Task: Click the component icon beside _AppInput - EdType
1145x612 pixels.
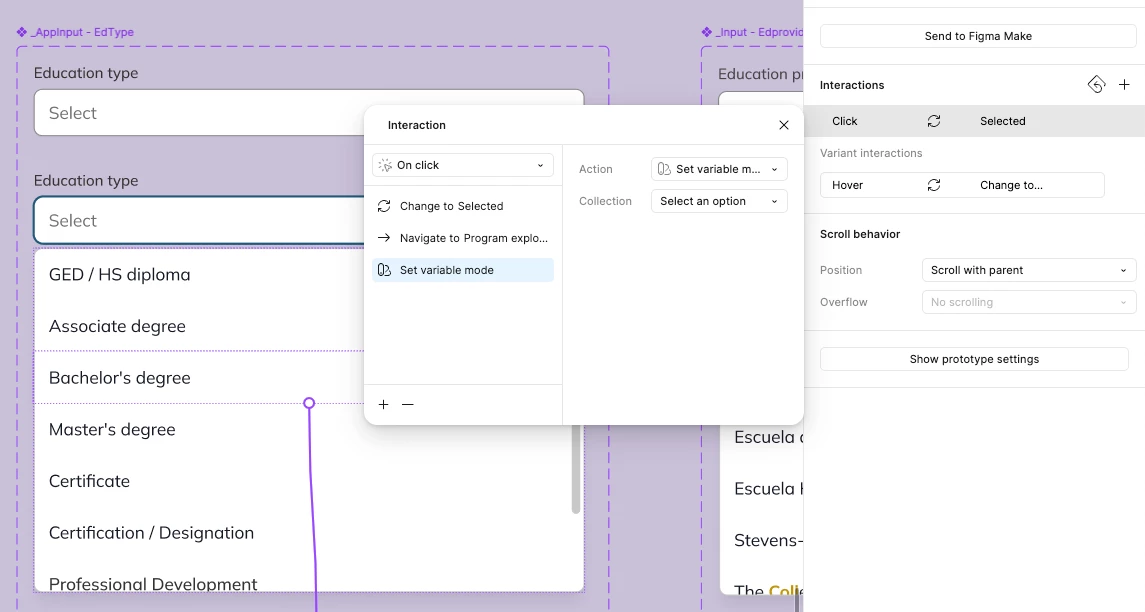Action: click(22, 32)
